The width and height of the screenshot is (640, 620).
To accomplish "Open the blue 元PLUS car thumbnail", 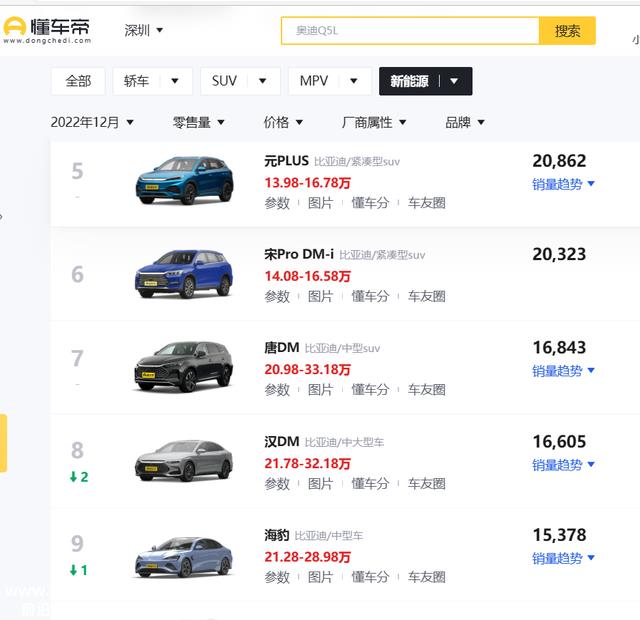I will pos(184,180).
